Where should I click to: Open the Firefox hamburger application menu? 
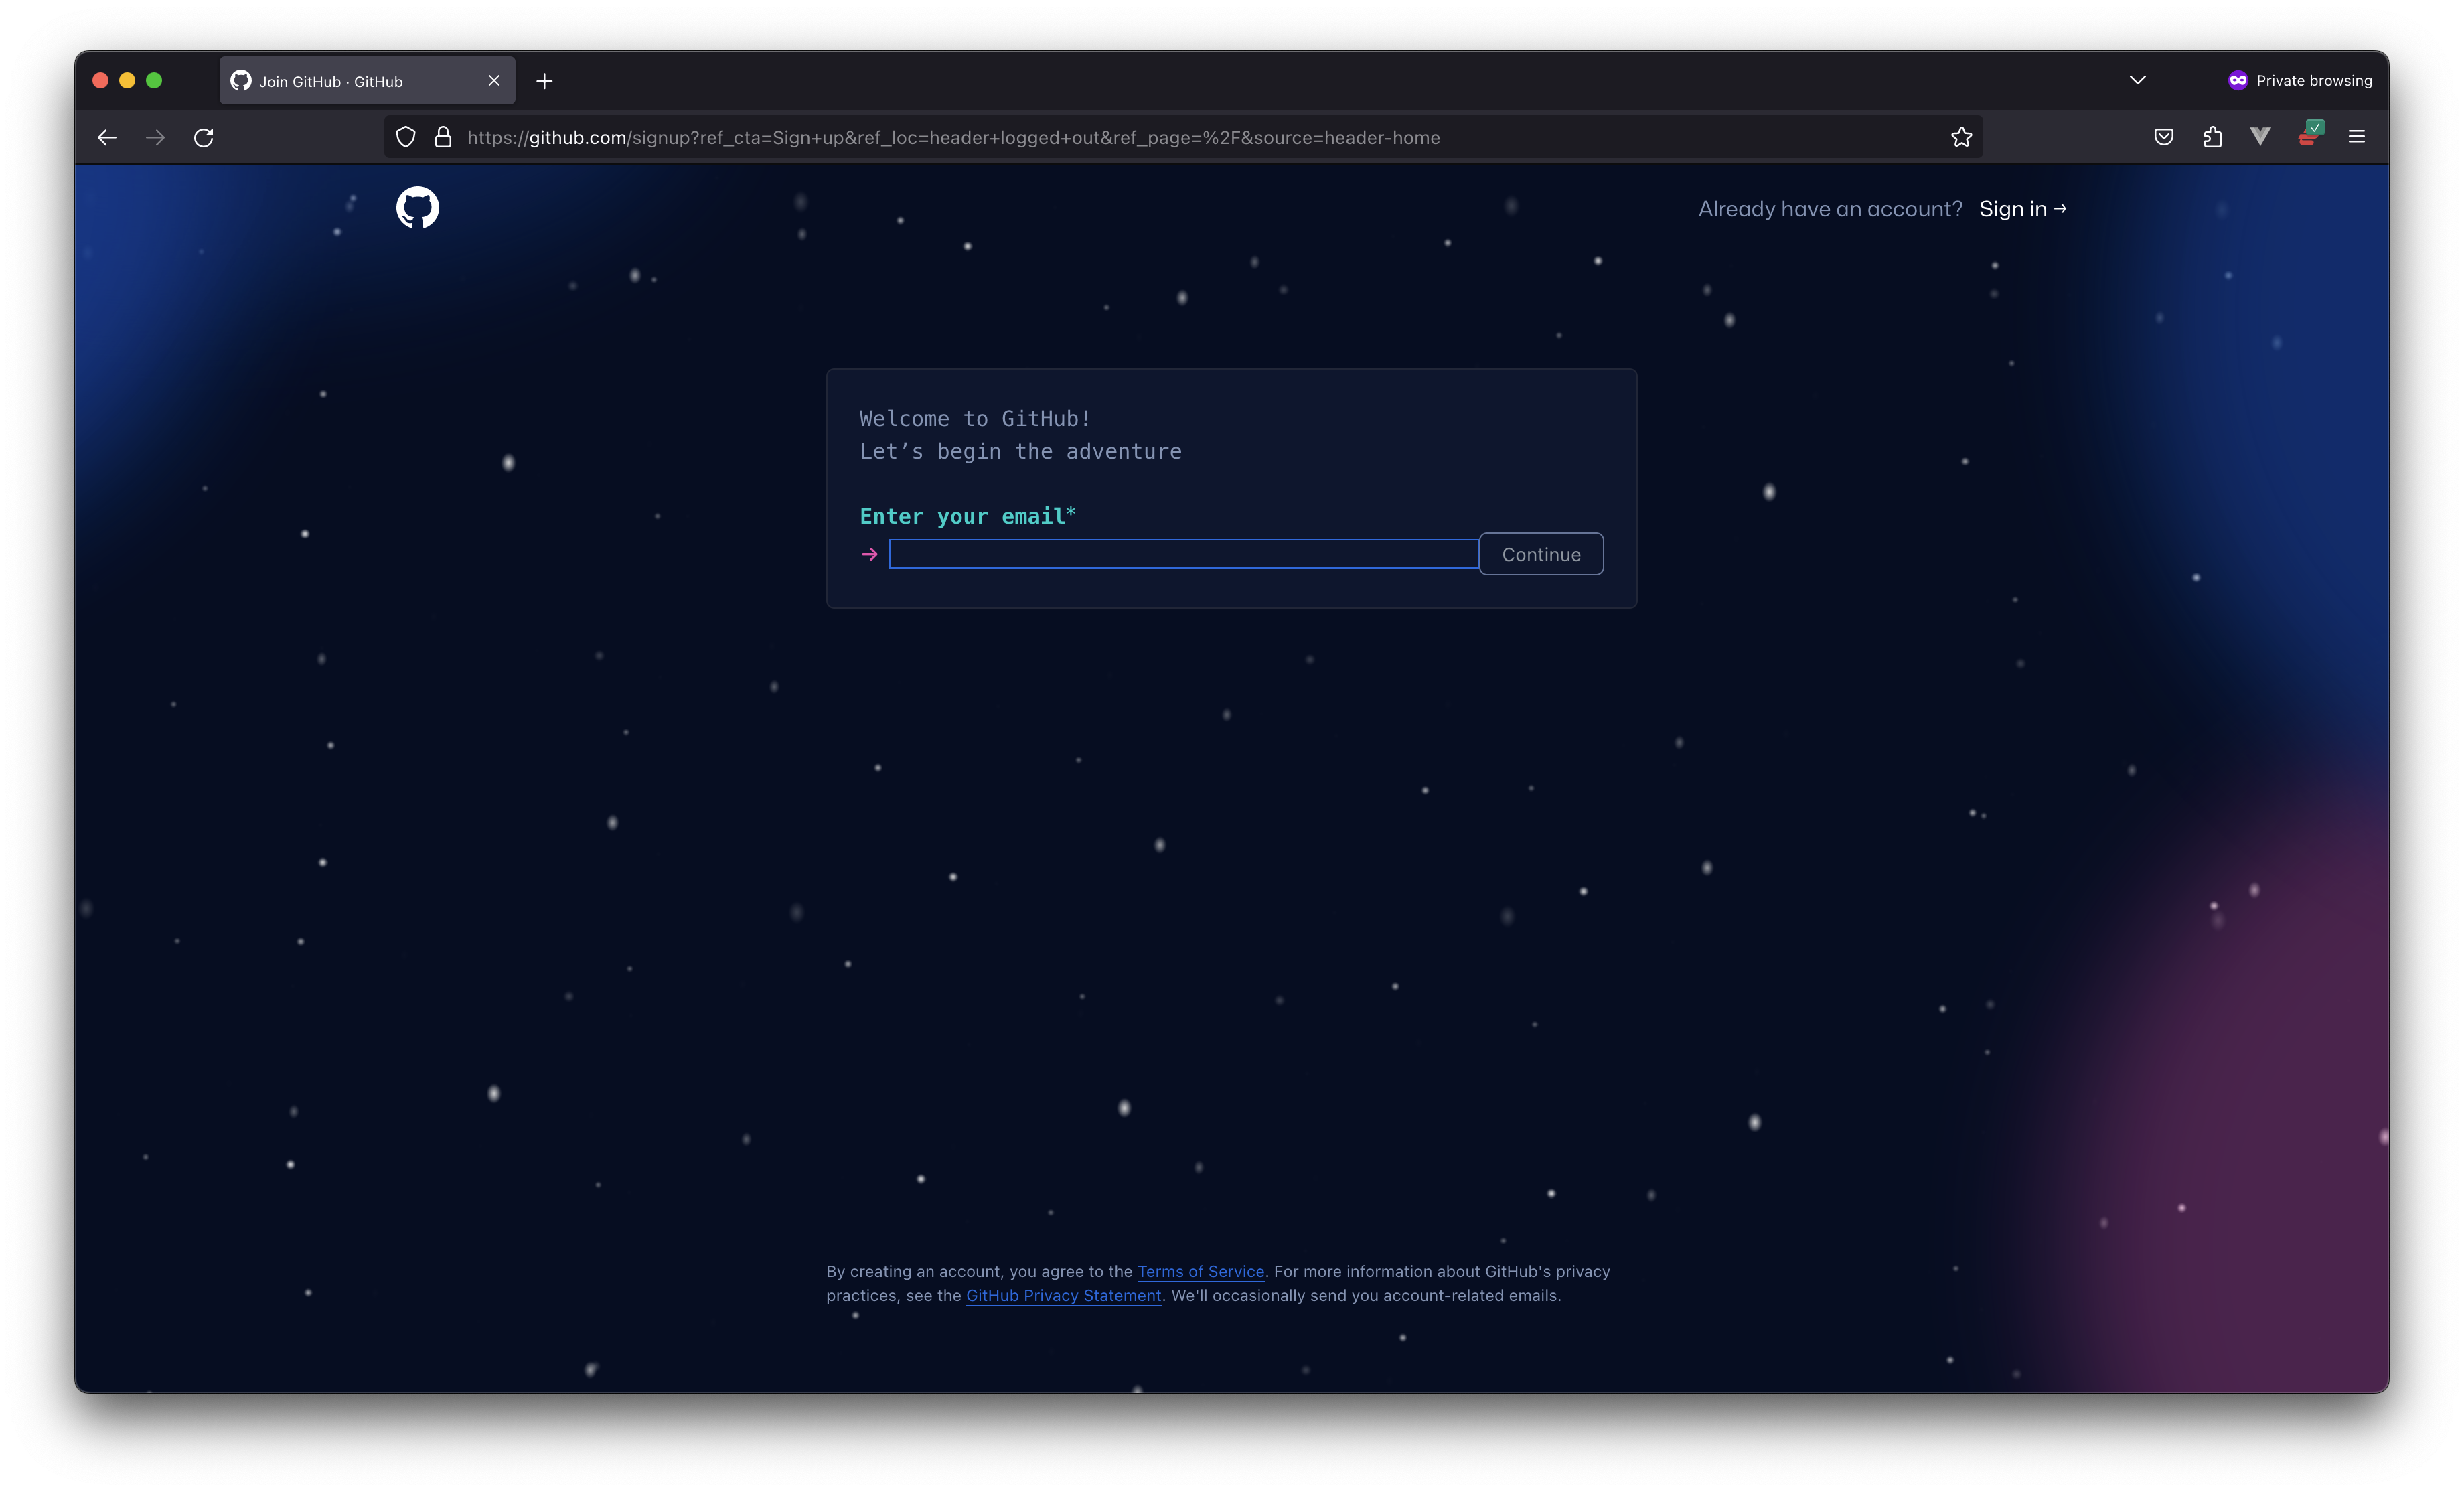pos(2356,137)
